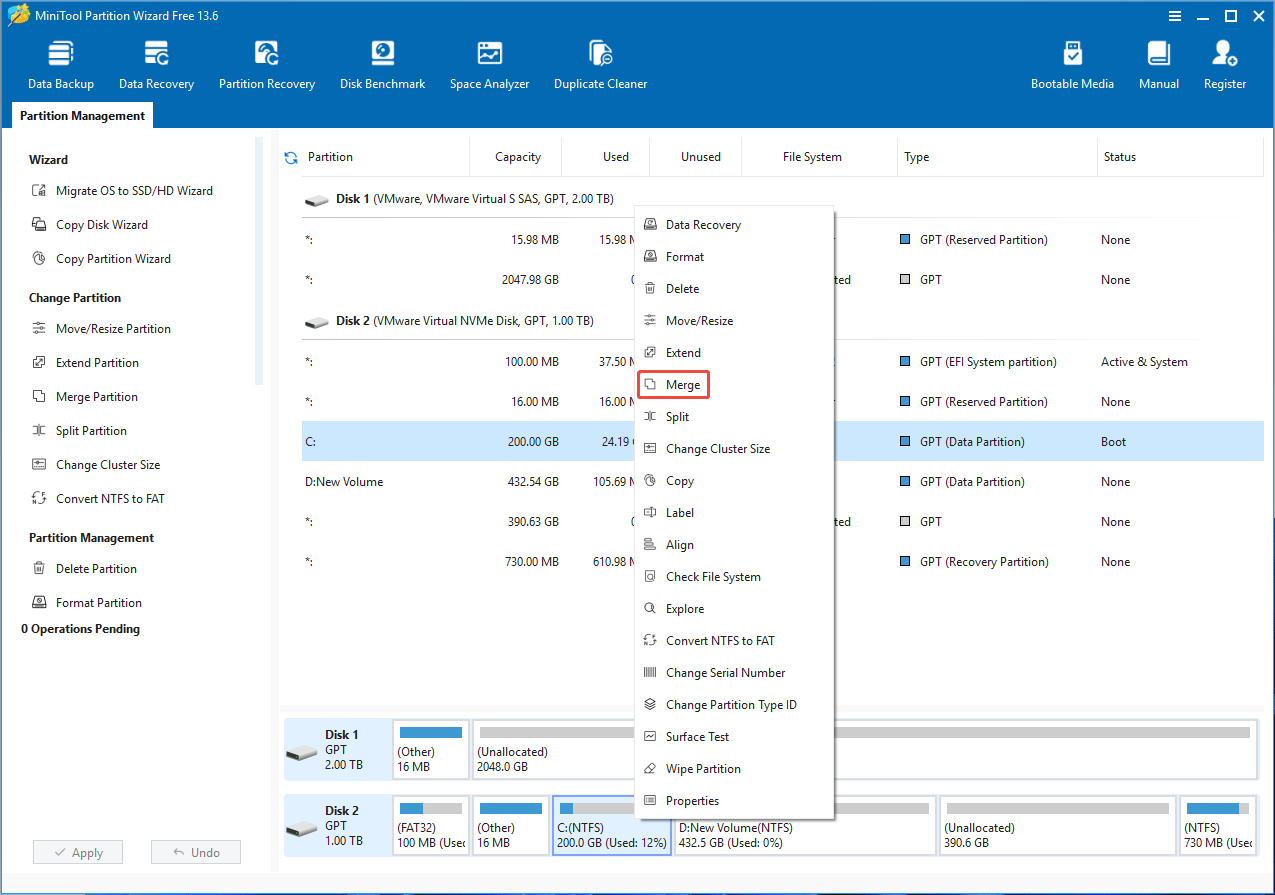Choose Convert NTFS to FAT in sidebar

pyautogui.click(x=98, y=499)
